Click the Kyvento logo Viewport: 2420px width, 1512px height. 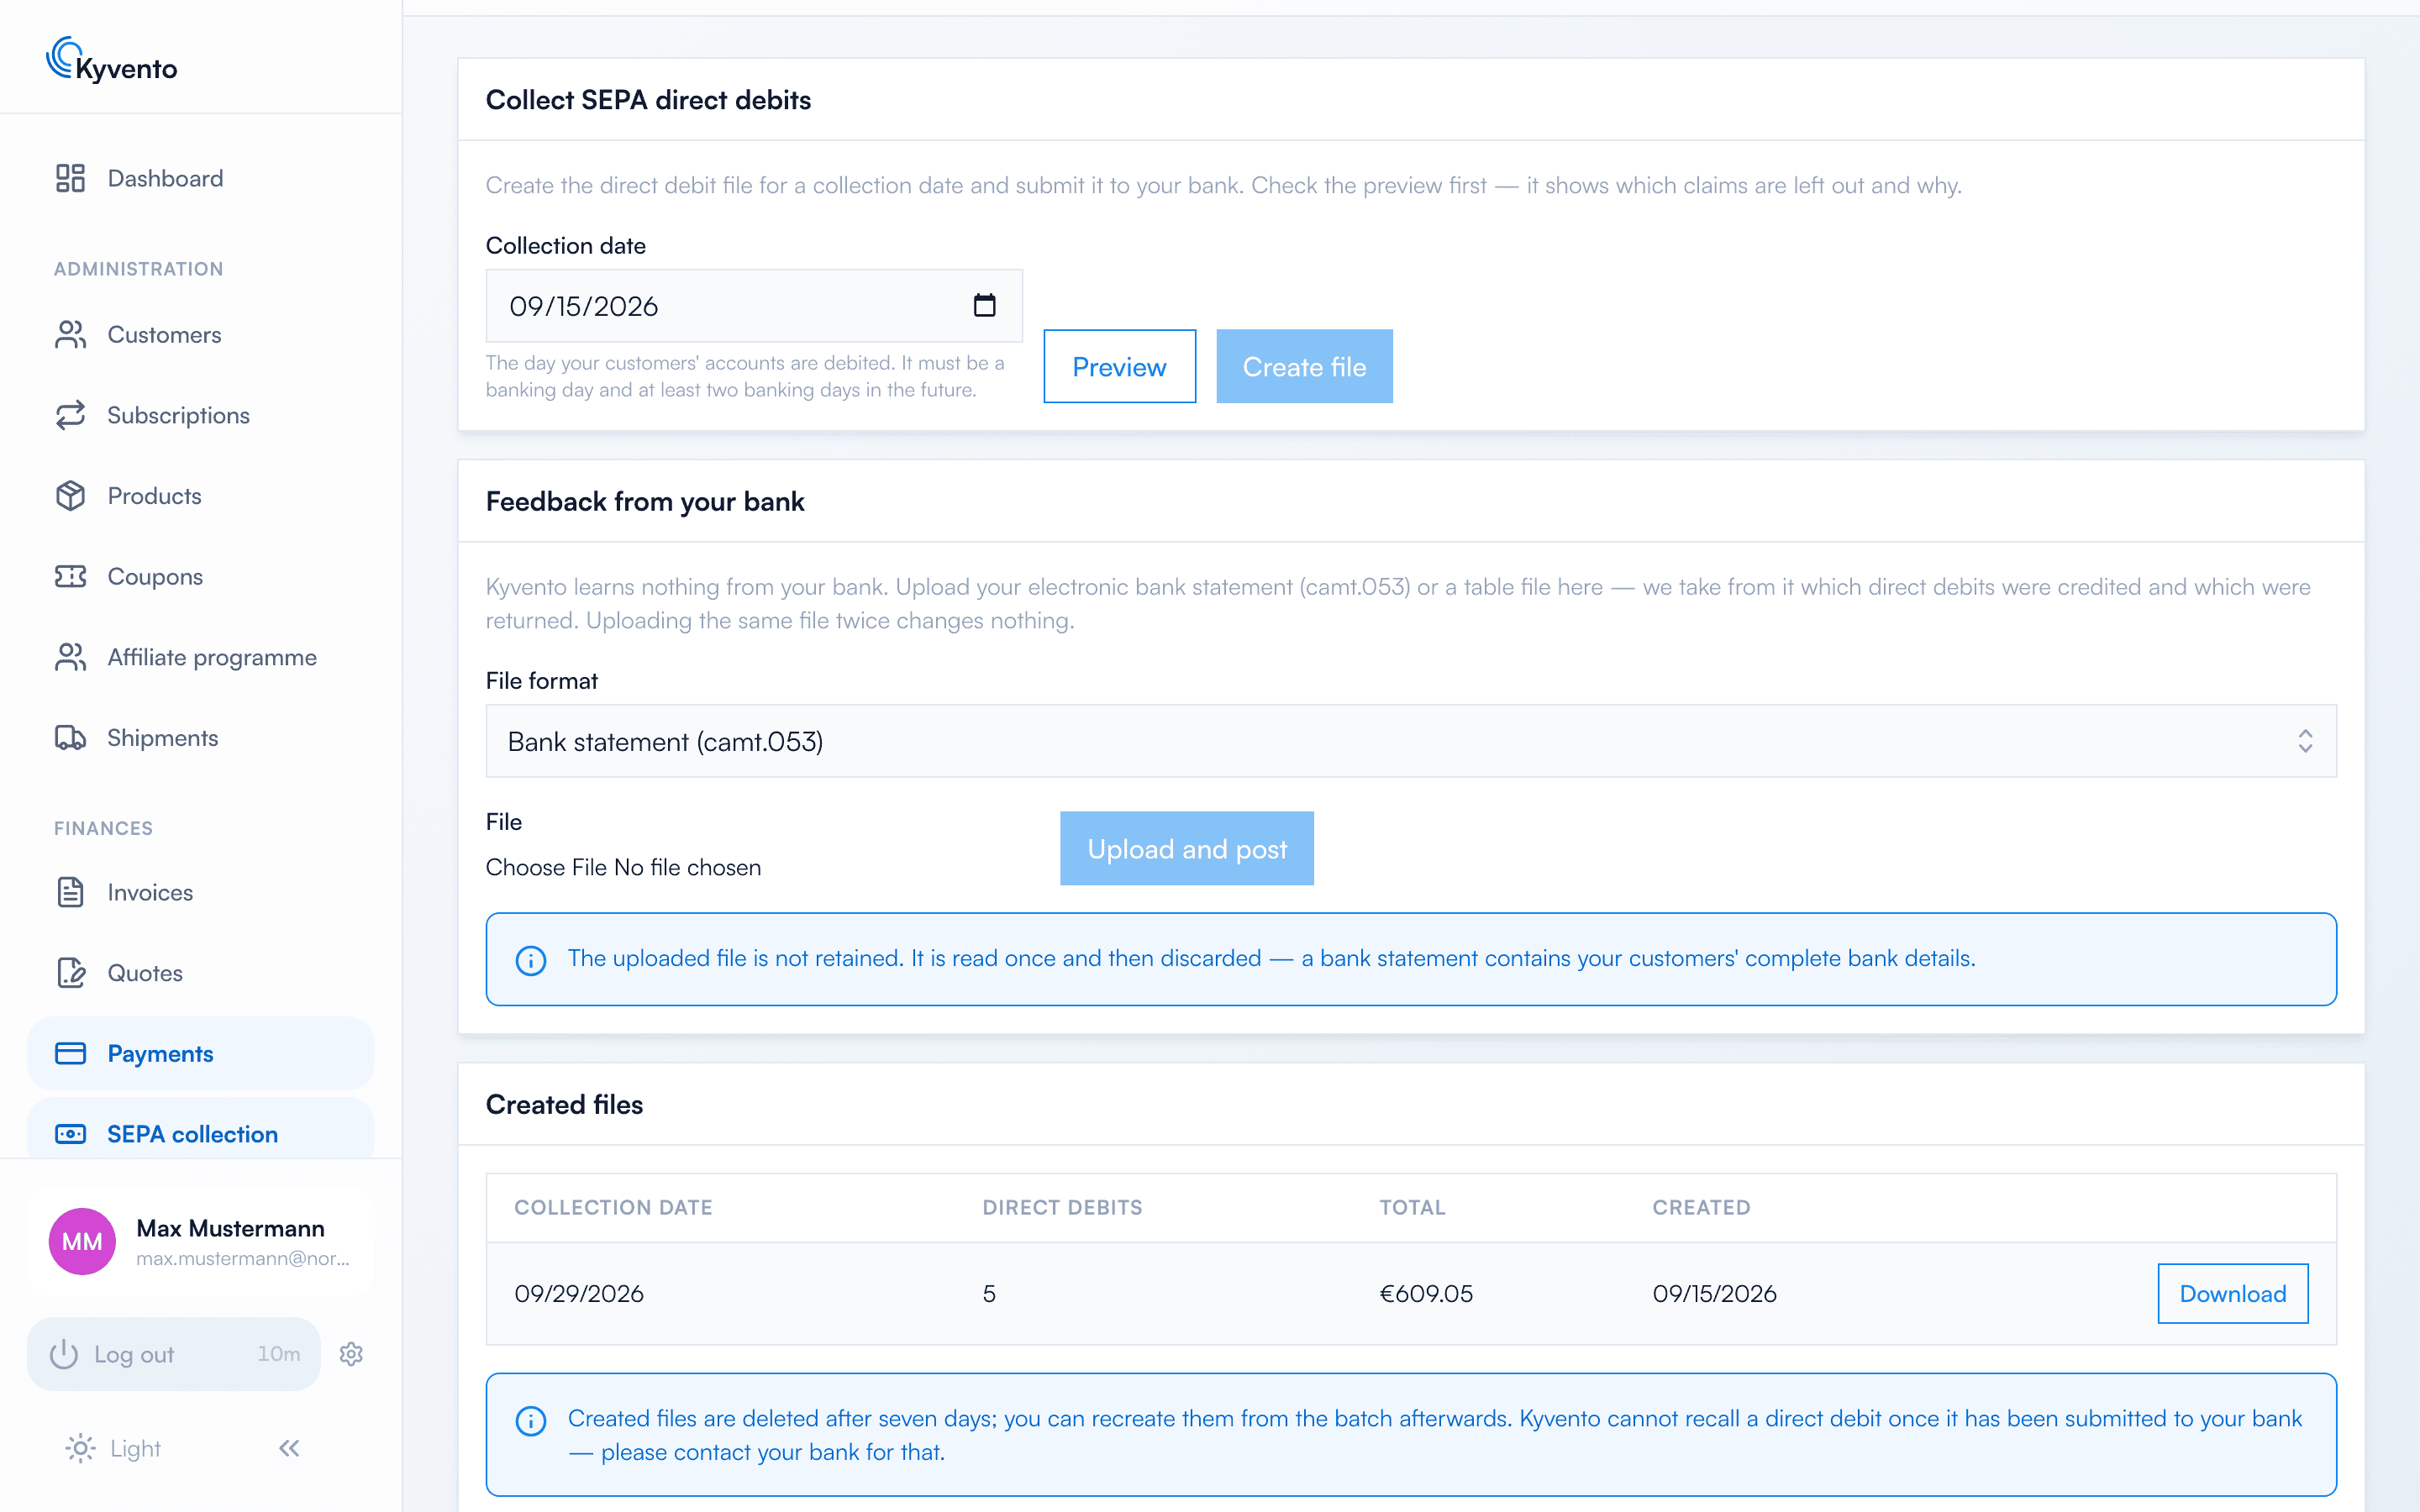pos(112,60)
